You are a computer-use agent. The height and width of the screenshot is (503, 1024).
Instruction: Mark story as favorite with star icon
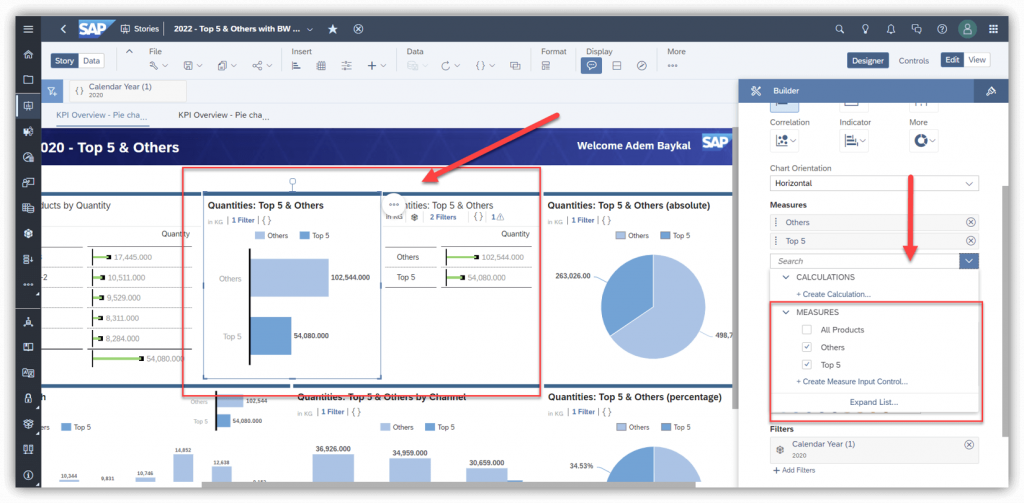tap(332, 29)
